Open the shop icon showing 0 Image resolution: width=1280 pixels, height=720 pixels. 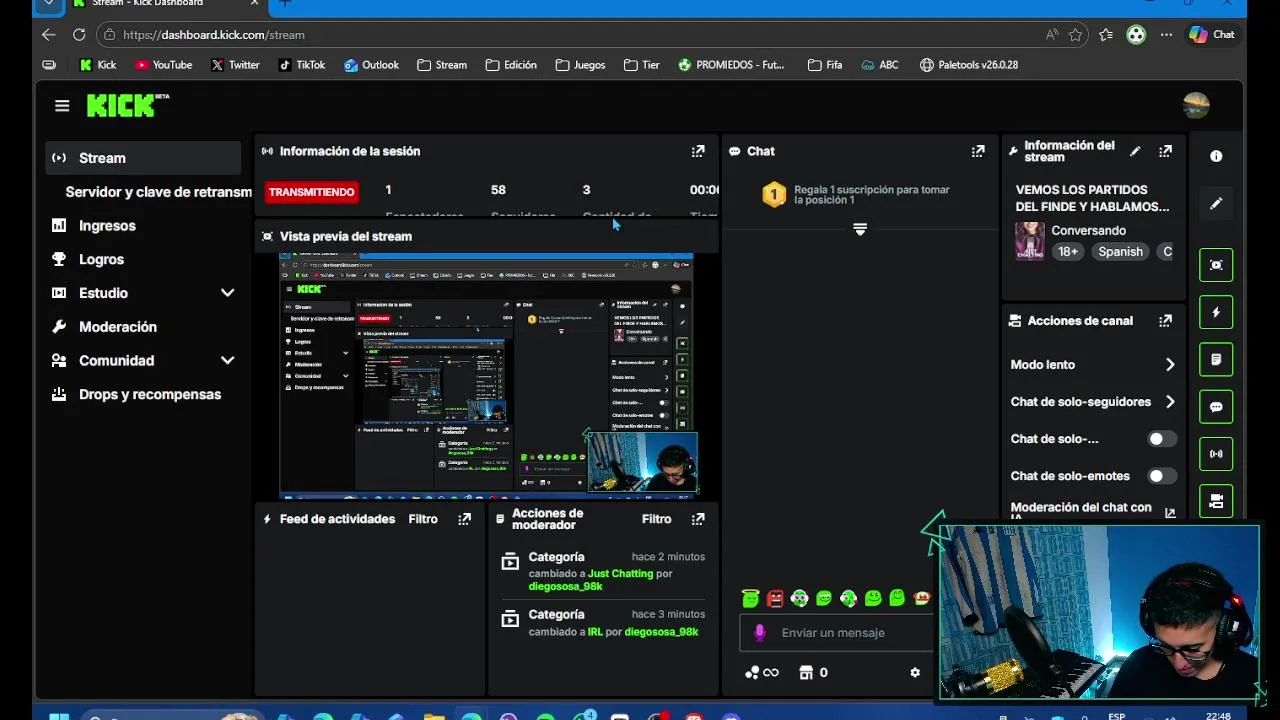pyautogui.click(x=813, y=673)
